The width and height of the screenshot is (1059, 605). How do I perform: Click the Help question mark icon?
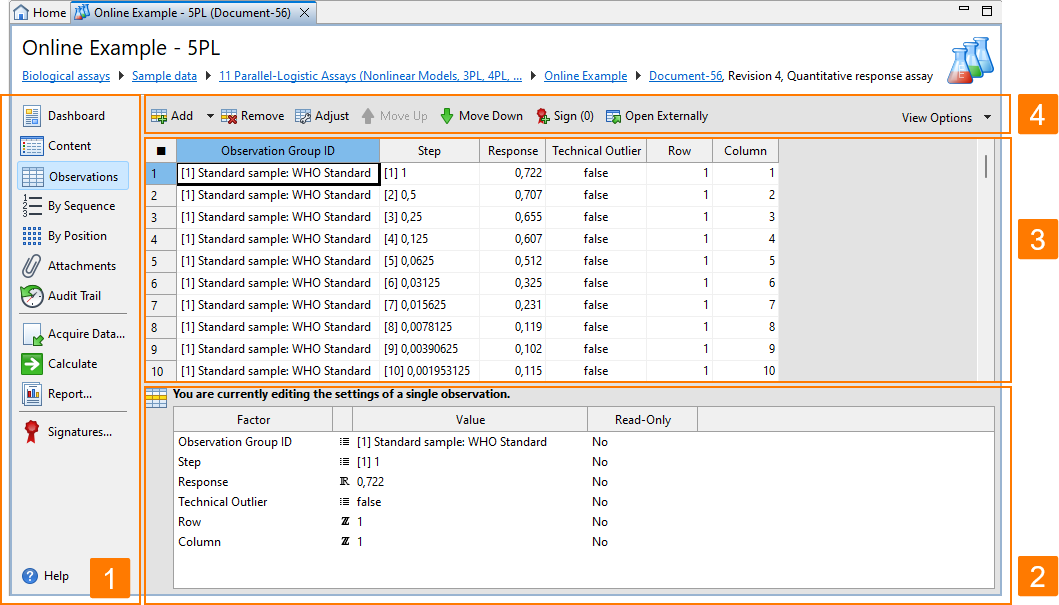tap(30, 576)
